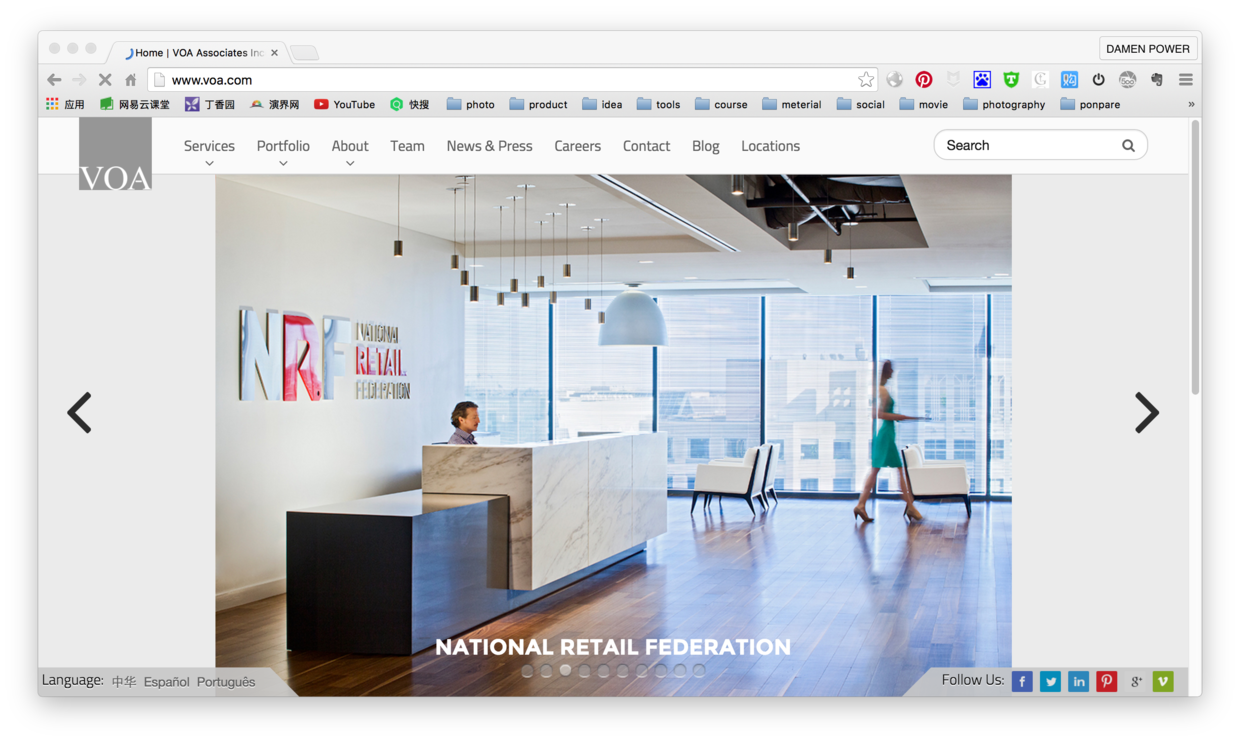The image size is (1240, 742).
Task: Click the magnifier icon in the search box
Action: 1128,146
